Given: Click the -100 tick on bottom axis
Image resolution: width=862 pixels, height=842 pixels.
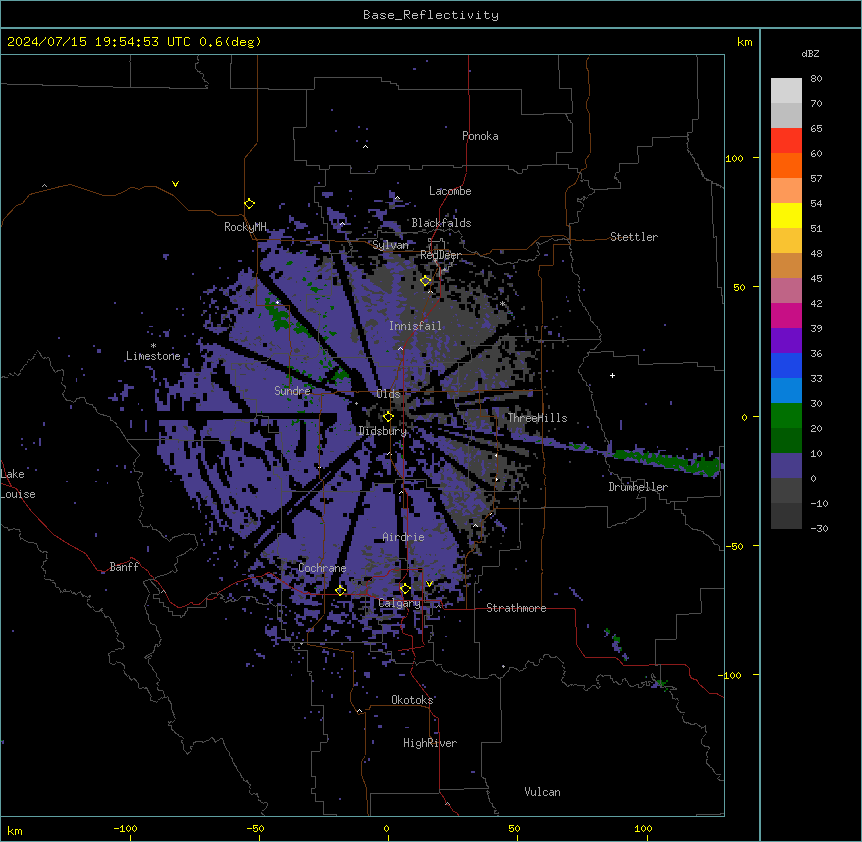Looking at the screenshot, I should pyautogui.click(x=125, y=828).
